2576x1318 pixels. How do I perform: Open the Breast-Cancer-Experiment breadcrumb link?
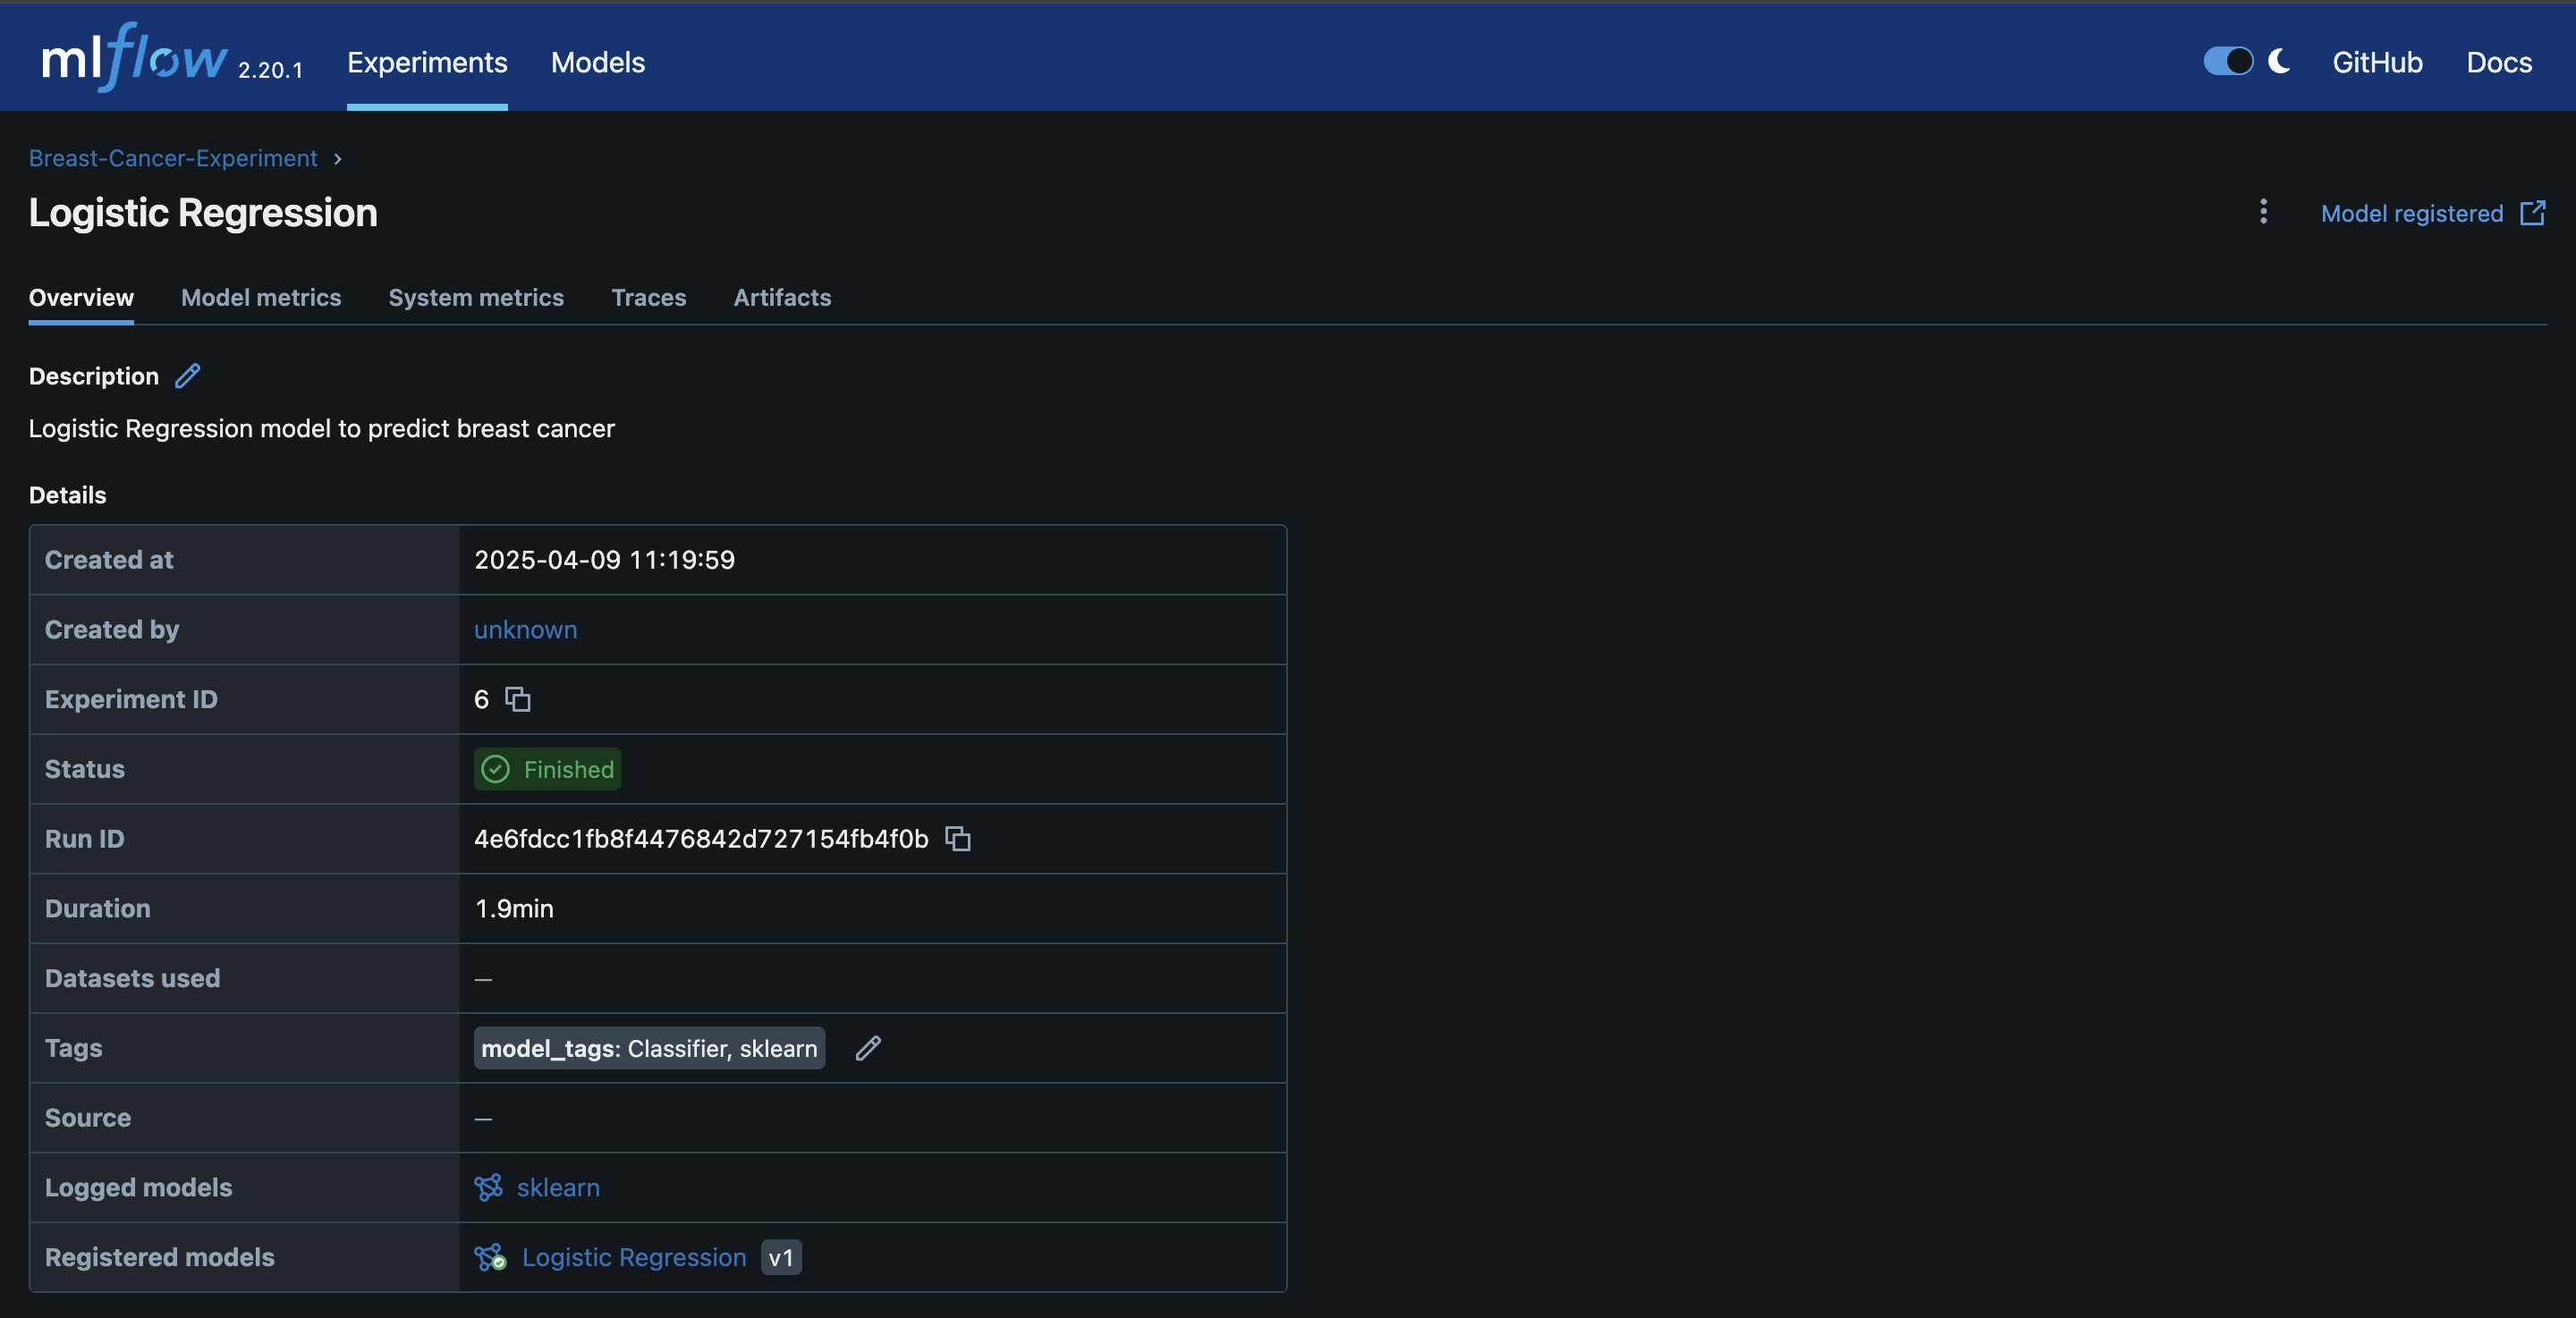coord(173,158)
